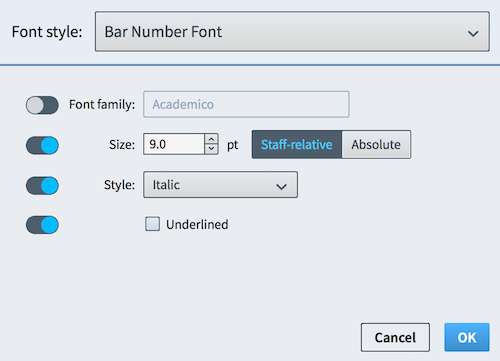Open the Font style dropdown
Screen dimensions: 500x361
point(292,32)
